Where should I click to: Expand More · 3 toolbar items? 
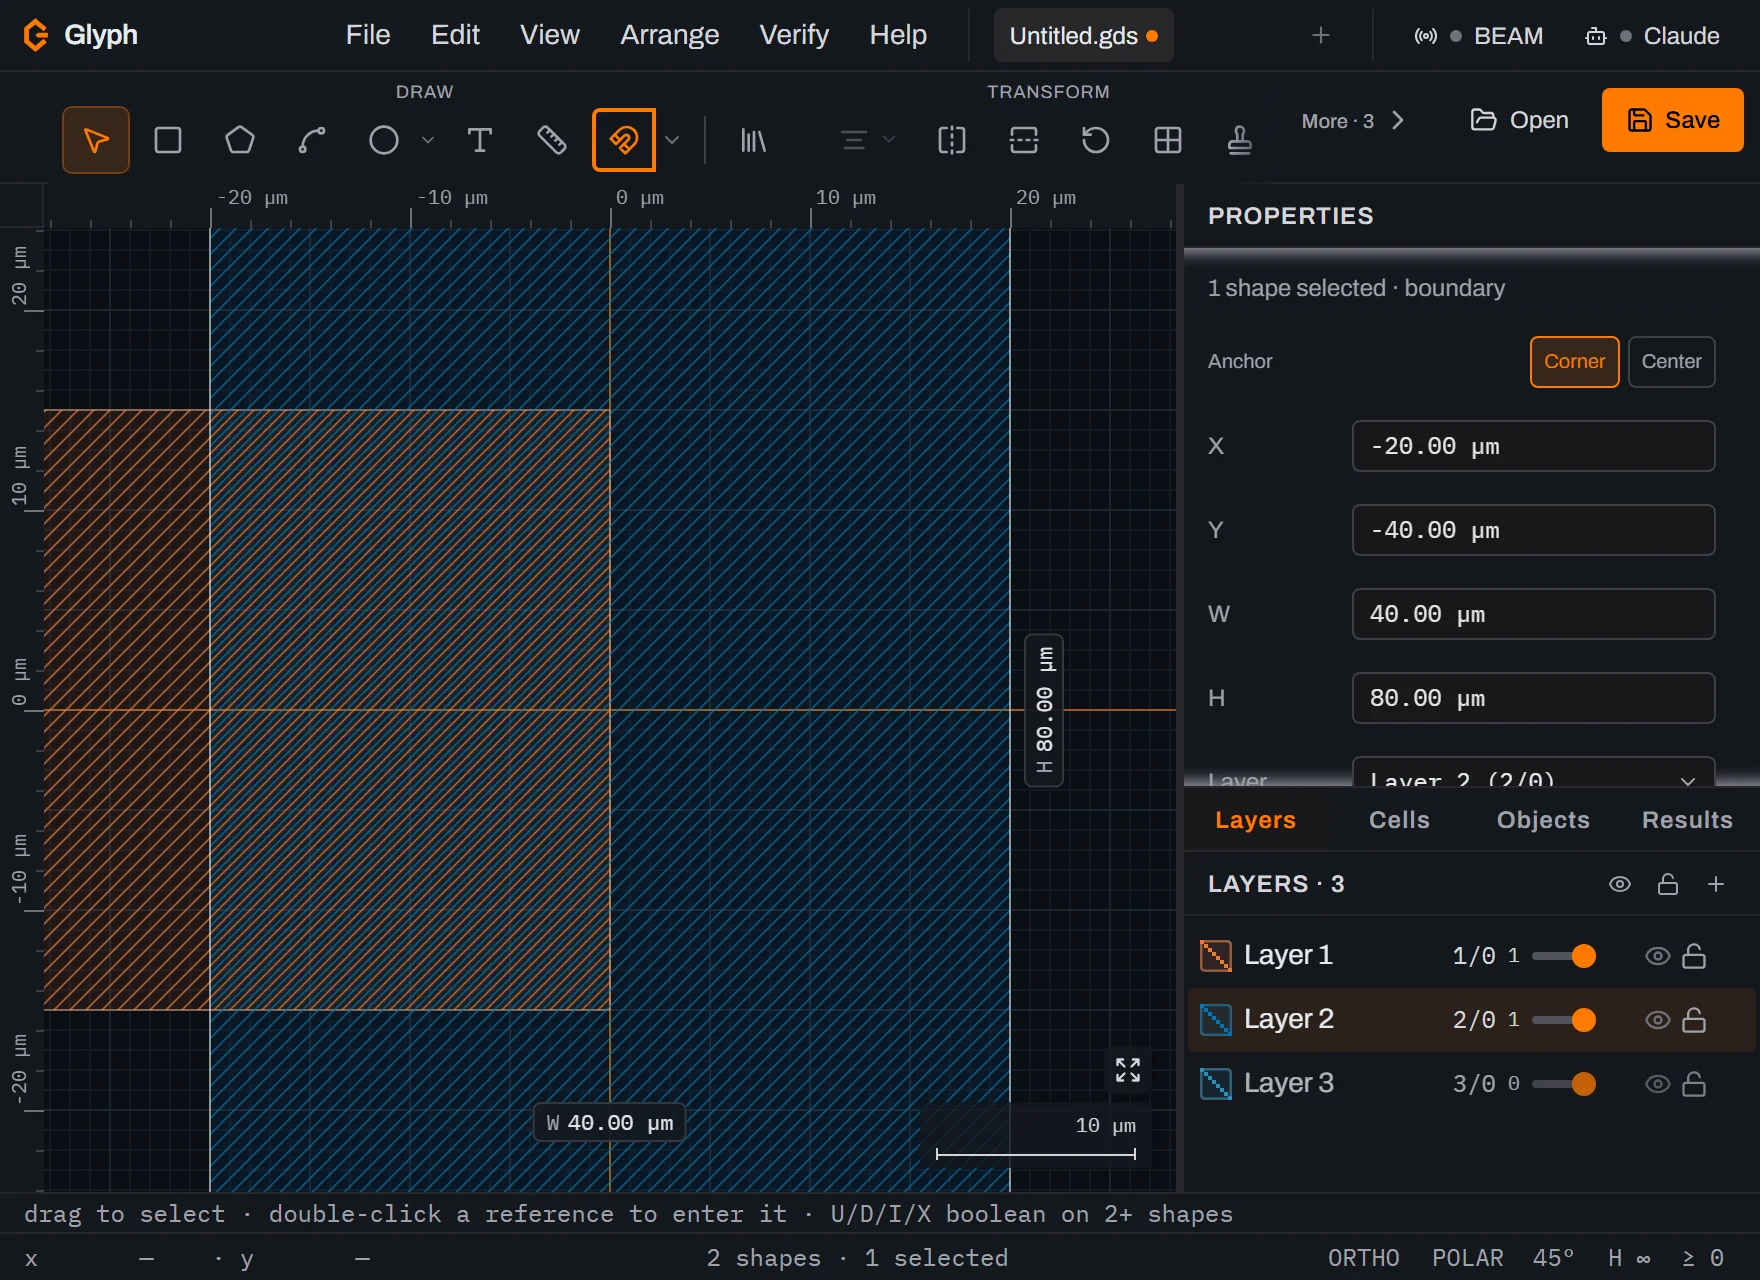pyautogui.click(x=1353, y=121)
